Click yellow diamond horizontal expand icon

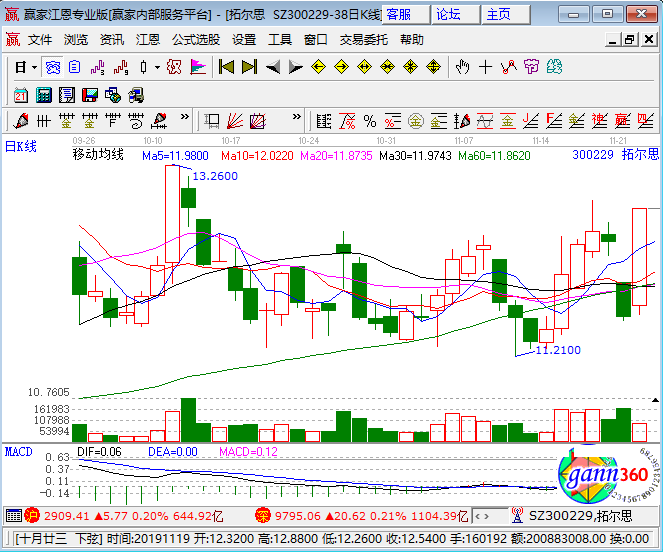pyautogui.click(x=364, y=67)
